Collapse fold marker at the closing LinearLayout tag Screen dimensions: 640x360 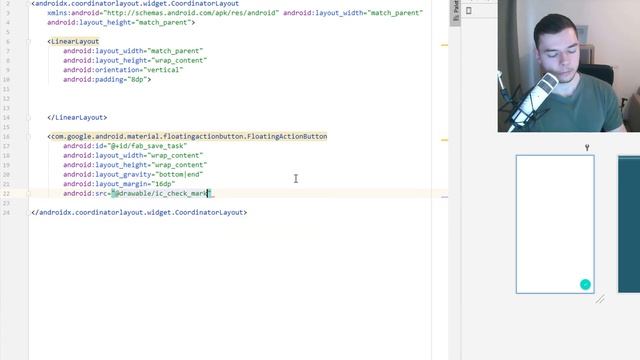pos(29,118)
